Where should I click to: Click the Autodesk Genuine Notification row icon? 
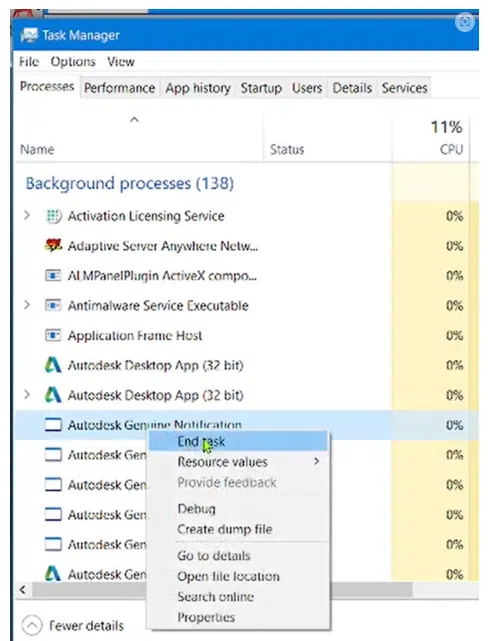coord(53,425)
